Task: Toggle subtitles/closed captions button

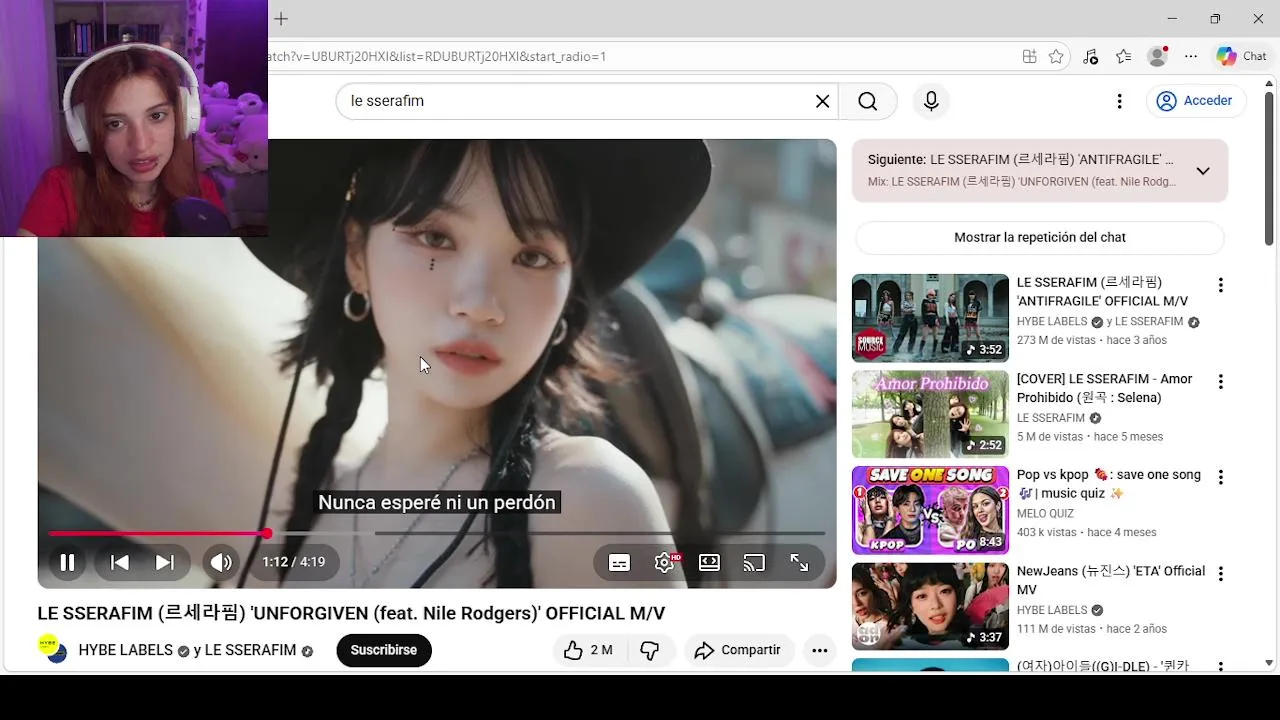Action: 619,562
